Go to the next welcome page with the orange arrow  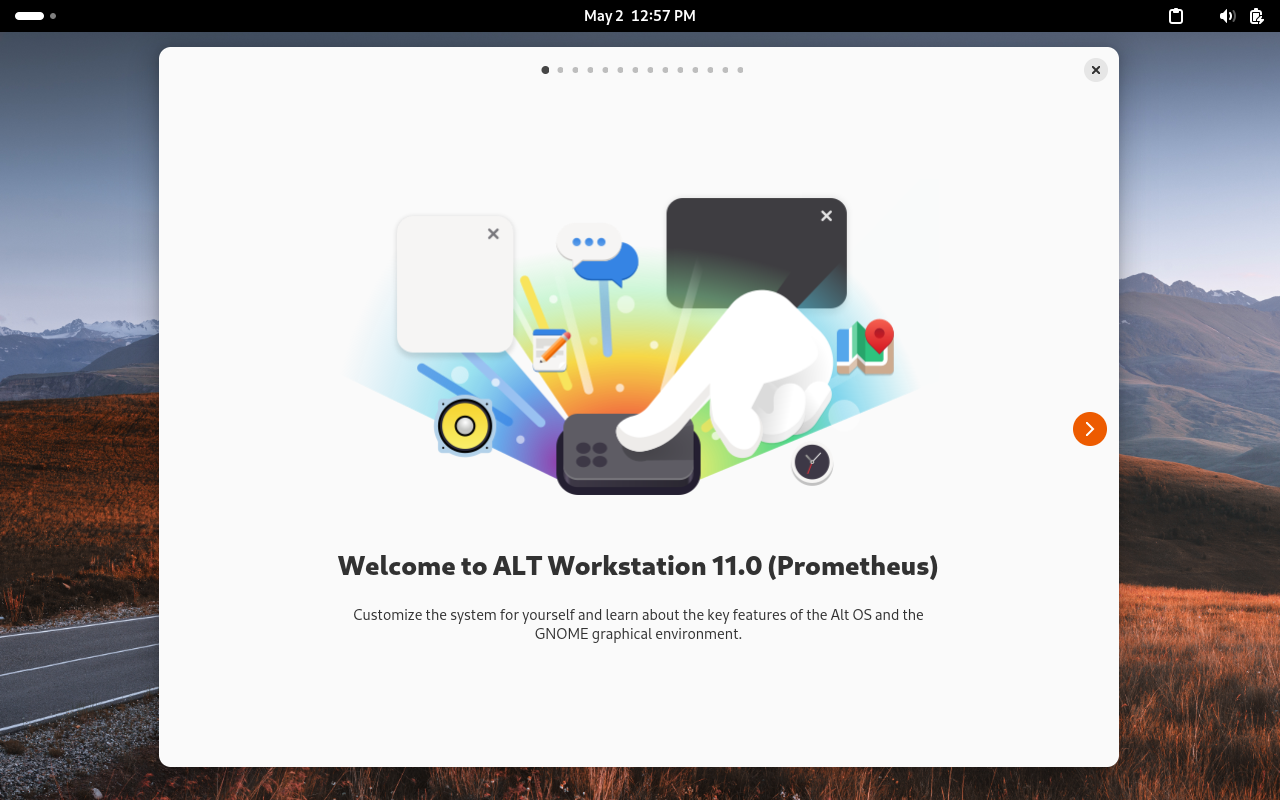pos(1090,429)
